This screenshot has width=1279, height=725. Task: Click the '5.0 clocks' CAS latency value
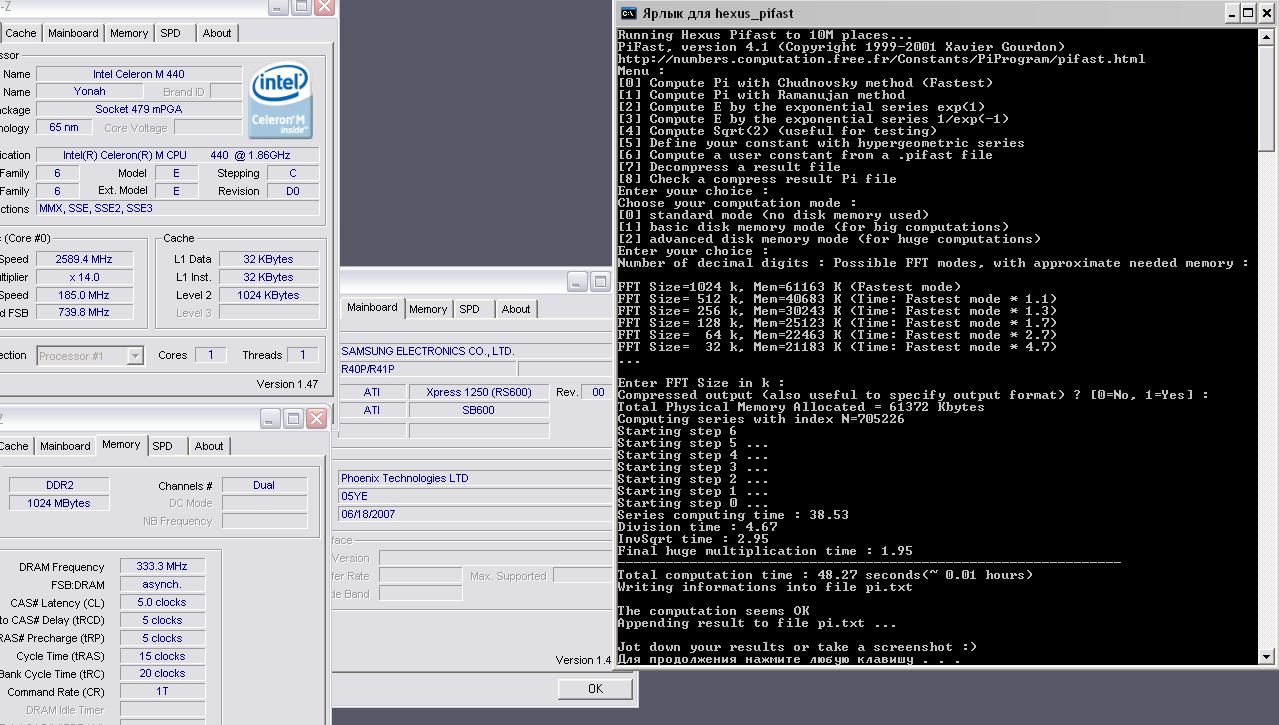tap(162, 602)
